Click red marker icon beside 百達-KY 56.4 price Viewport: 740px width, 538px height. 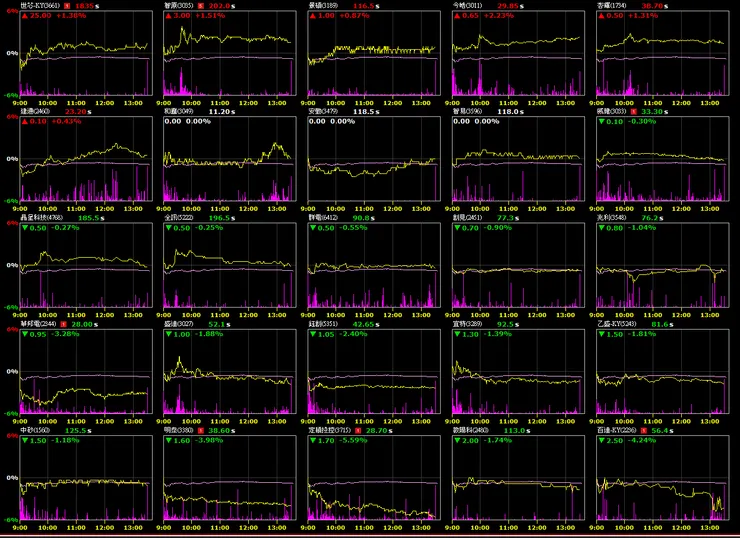coord(644,430)
